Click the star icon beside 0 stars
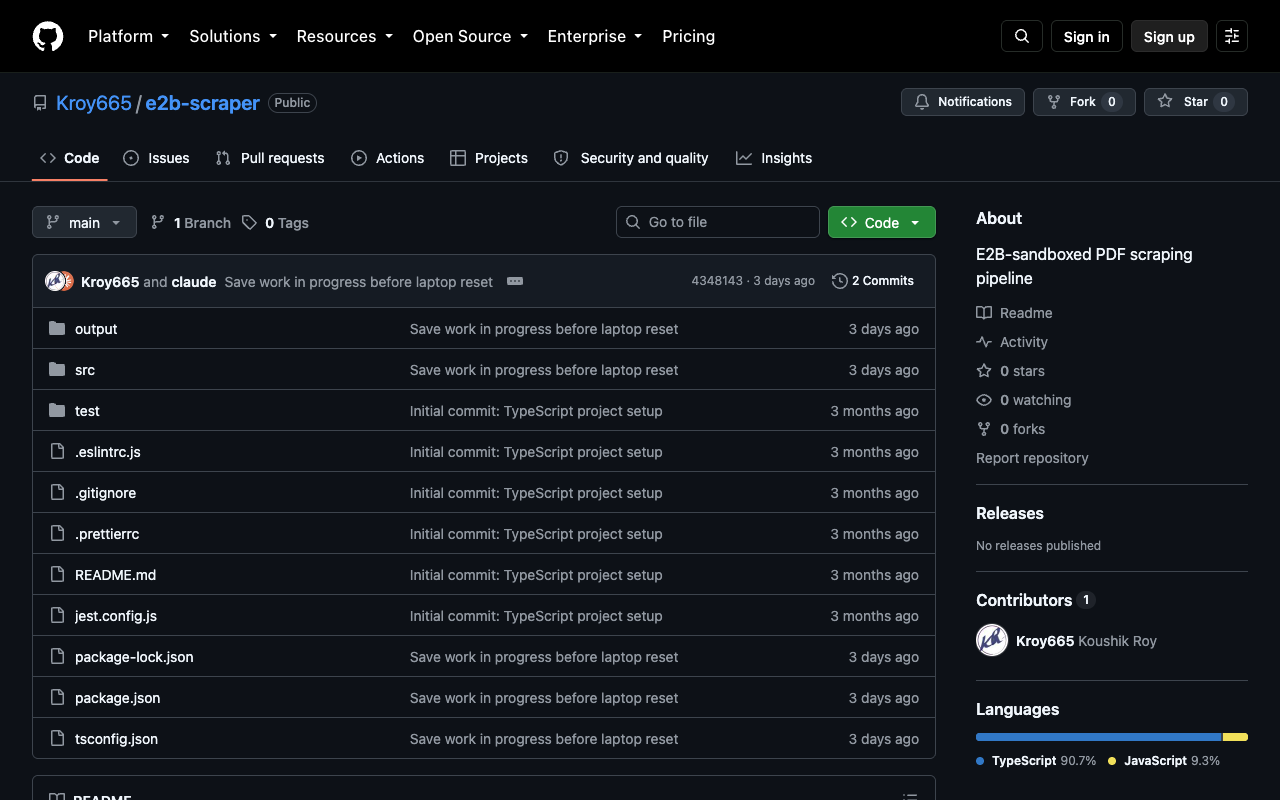 (x=984, y=371)
